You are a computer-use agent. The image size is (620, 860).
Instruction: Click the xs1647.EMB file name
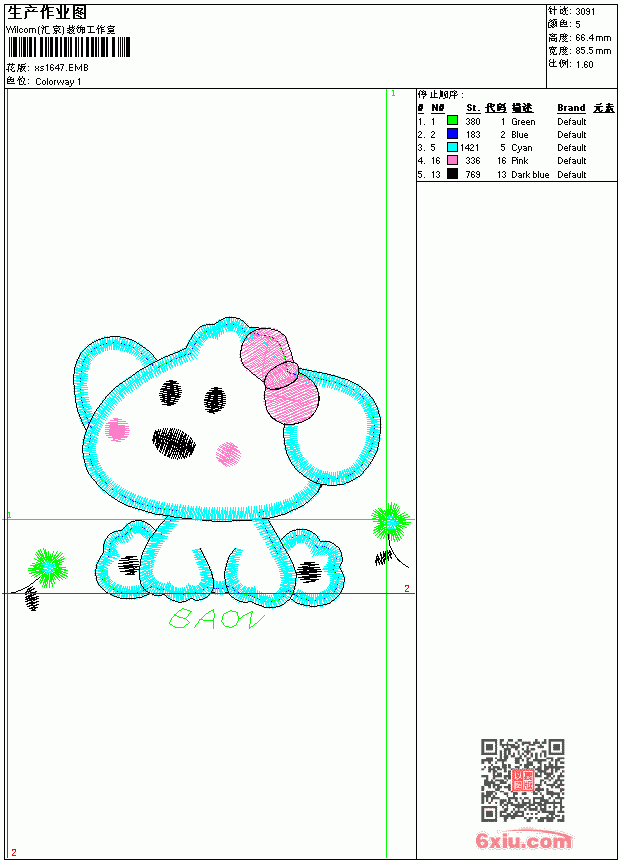tap(61, 68)
